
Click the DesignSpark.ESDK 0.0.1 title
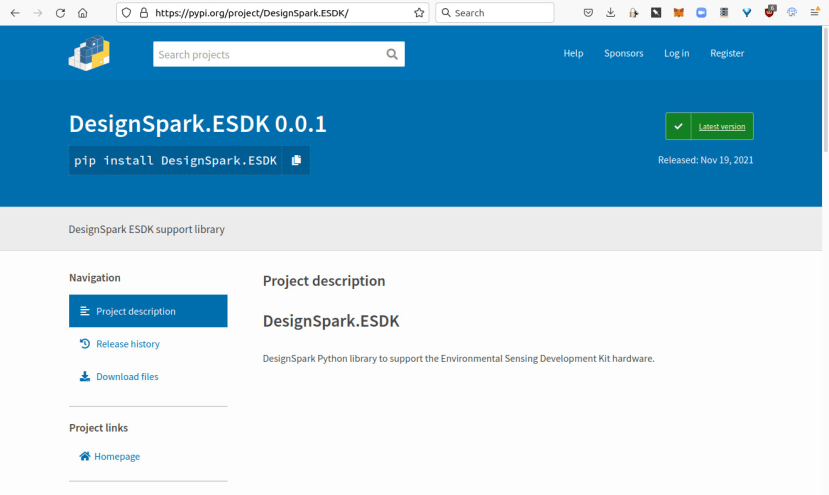pyautogui.click(x=198, y=124)
